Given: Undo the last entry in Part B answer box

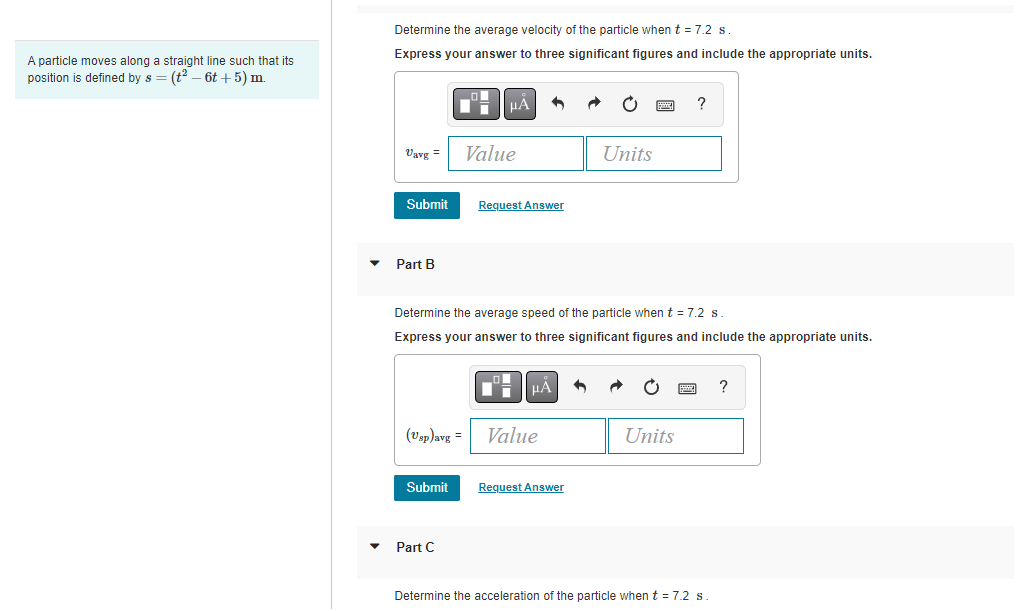Looking at the screenshot, I should 579,387.
